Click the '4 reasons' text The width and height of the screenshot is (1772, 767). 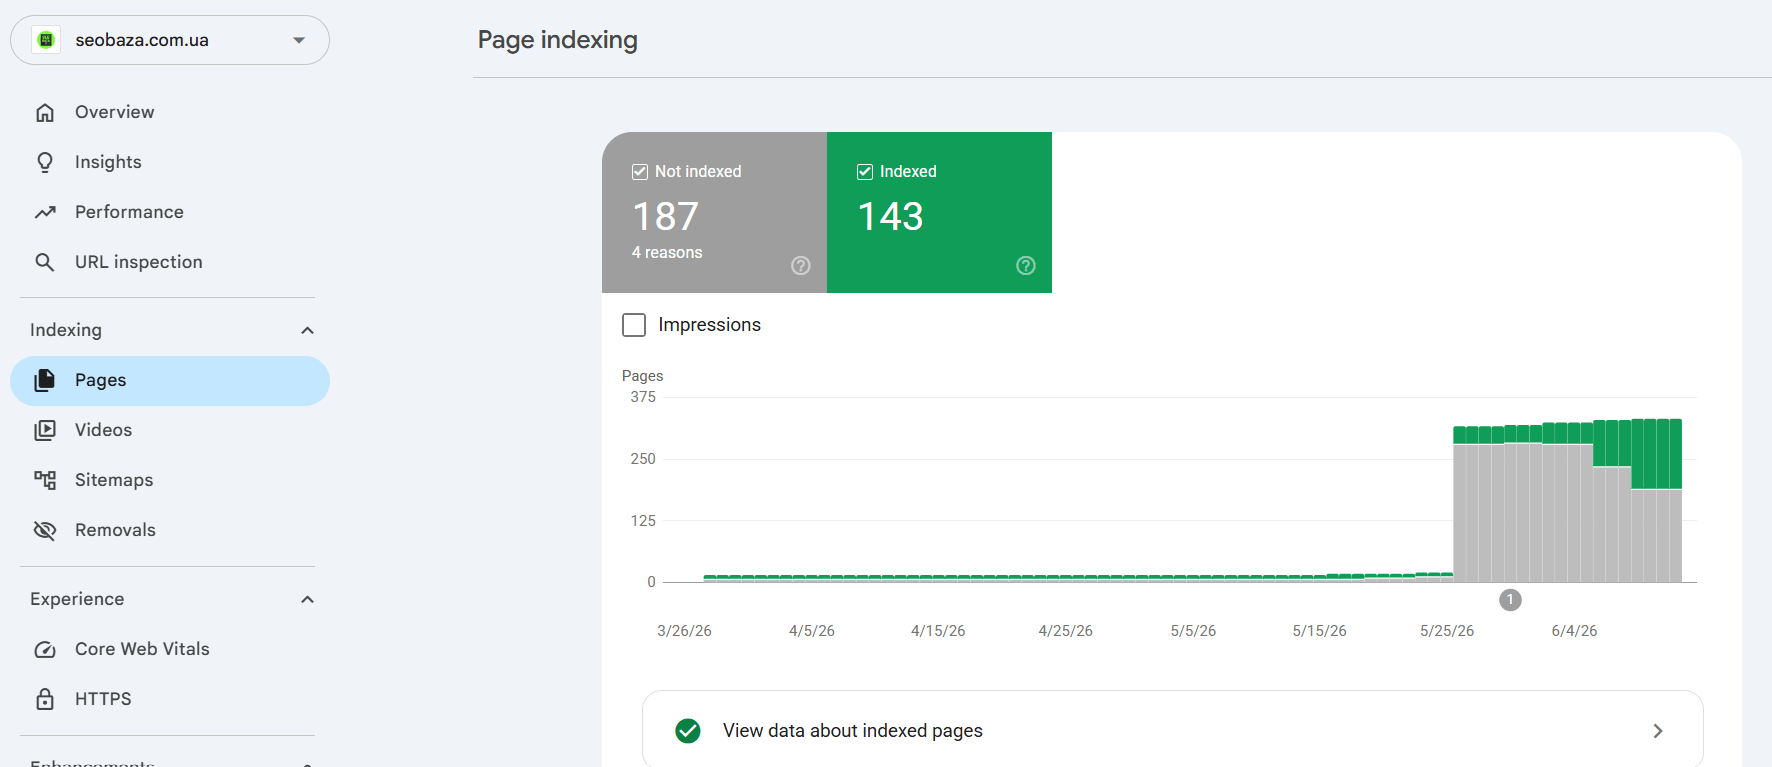pyautogui.click(x=667, y=253)
